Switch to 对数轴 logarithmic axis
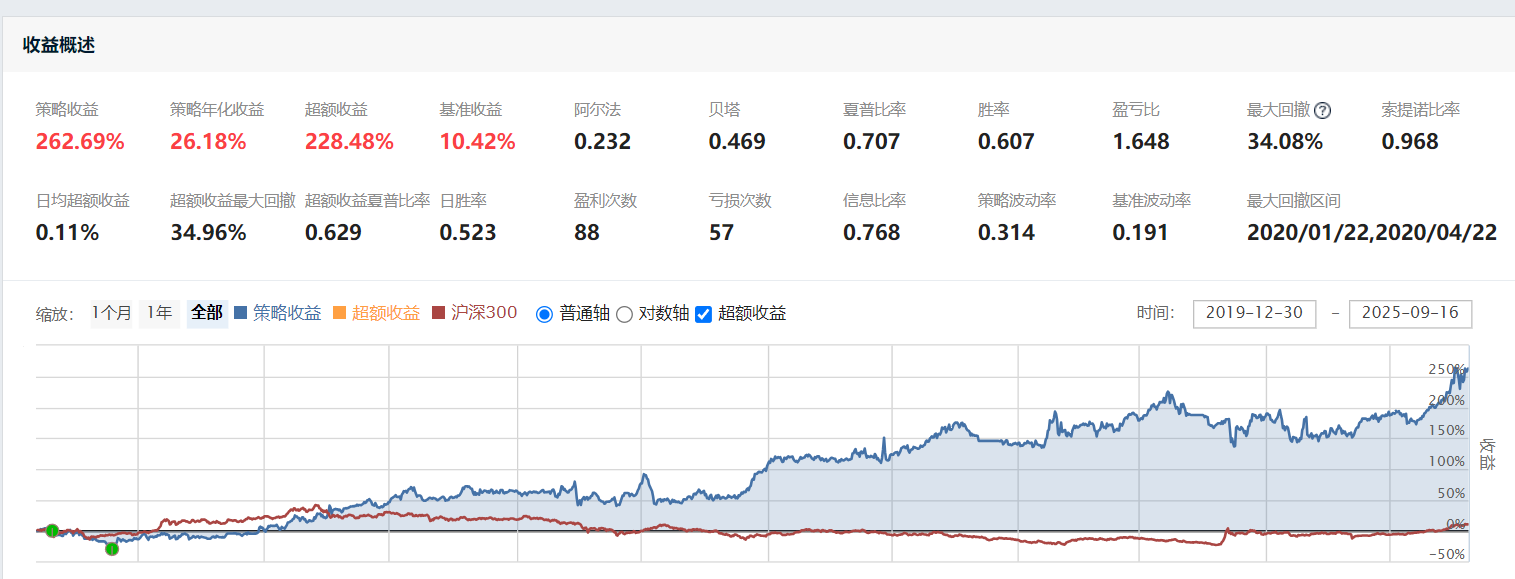 [624, 314]
